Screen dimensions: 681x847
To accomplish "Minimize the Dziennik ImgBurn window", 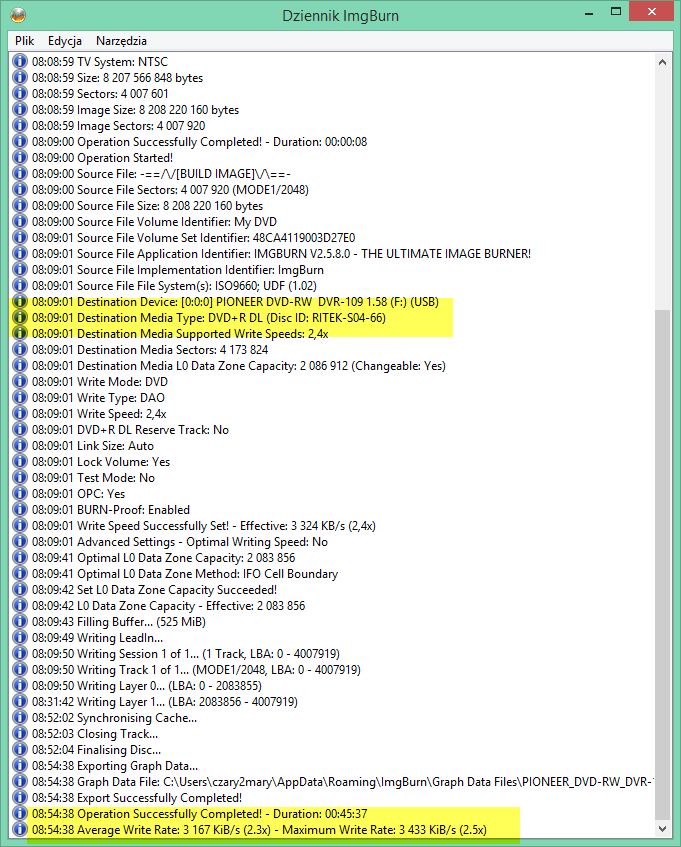I will [589, 12].
